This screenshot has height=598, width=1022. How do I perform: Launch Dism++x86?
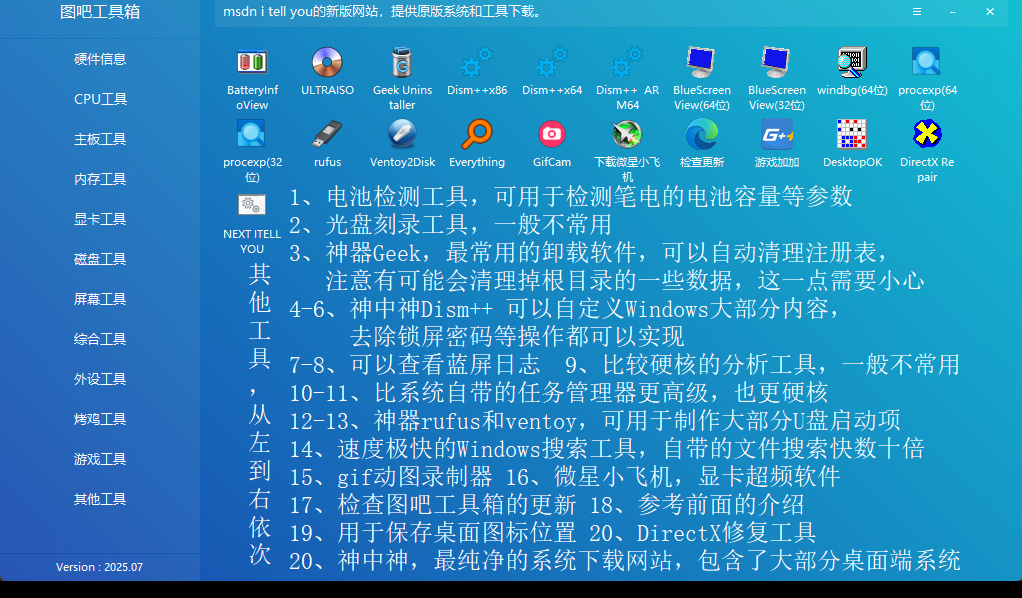tap(477, 63)
